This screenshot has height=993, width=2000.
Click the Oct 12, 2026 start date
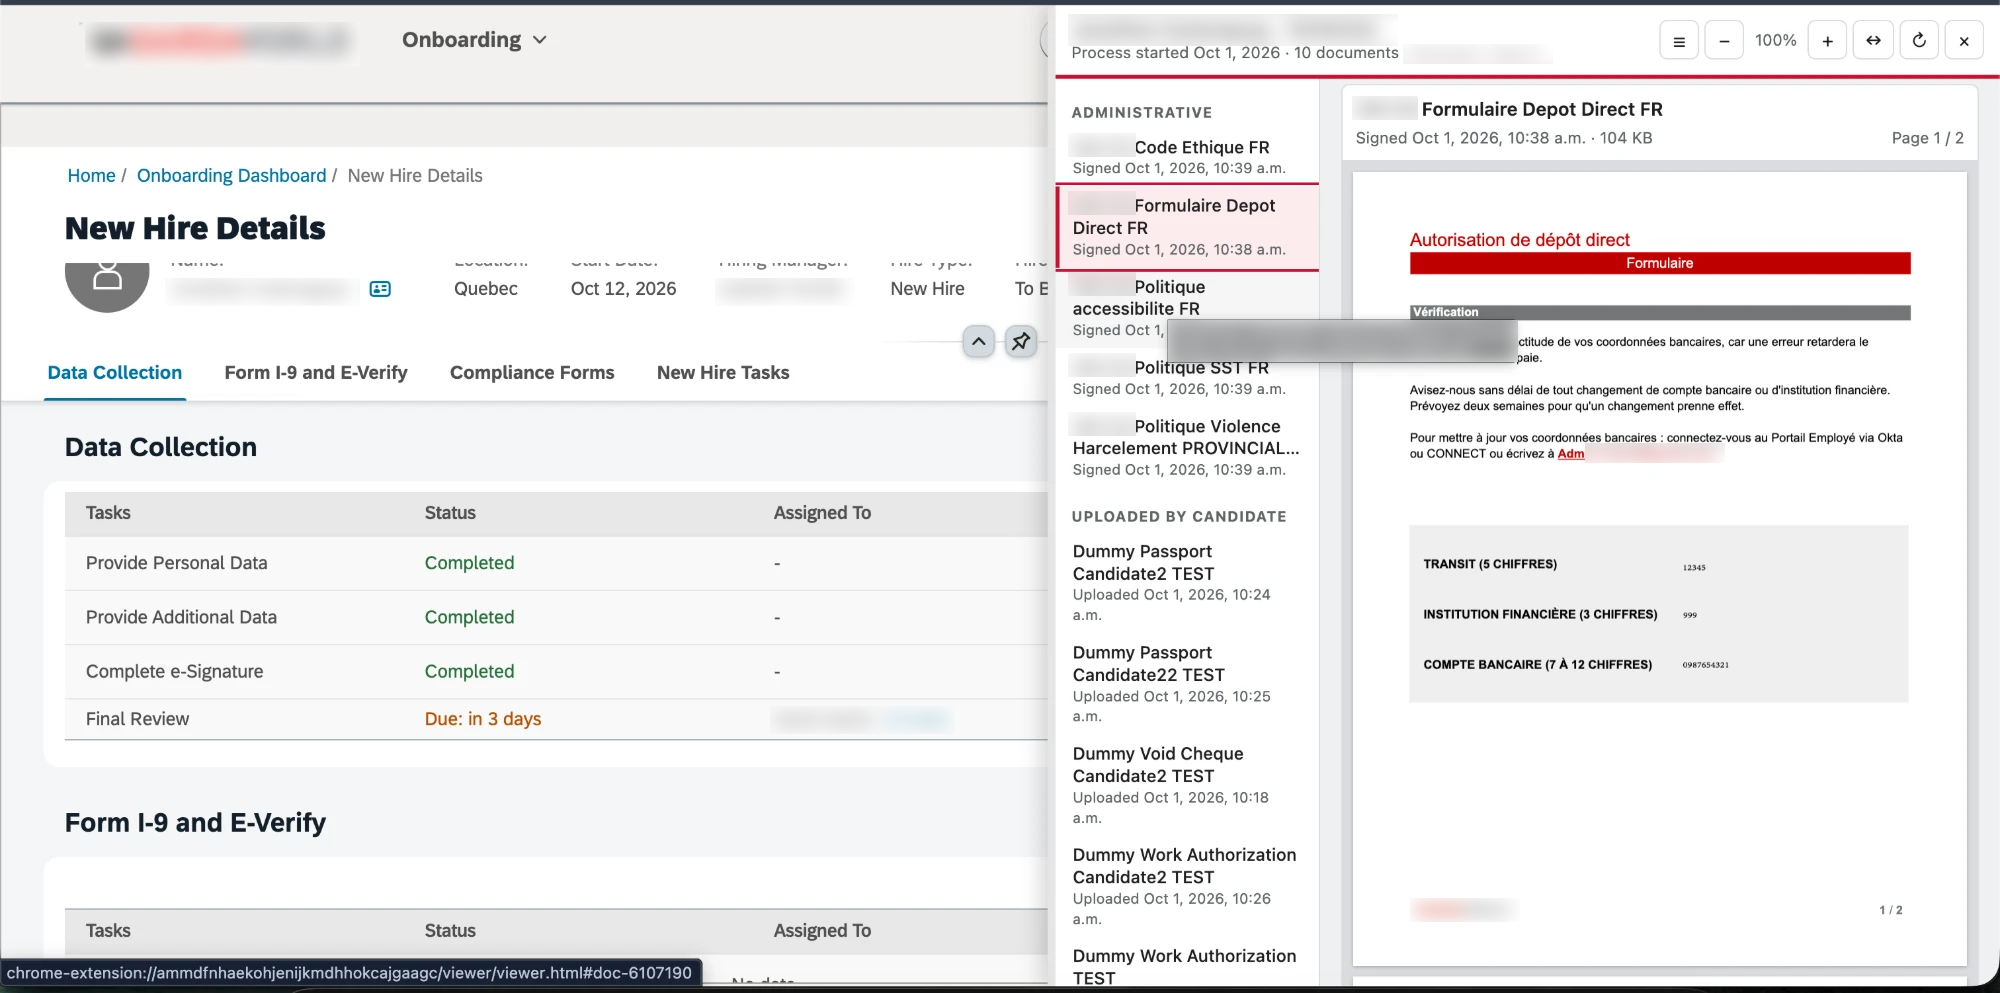(x=623, y=289)
